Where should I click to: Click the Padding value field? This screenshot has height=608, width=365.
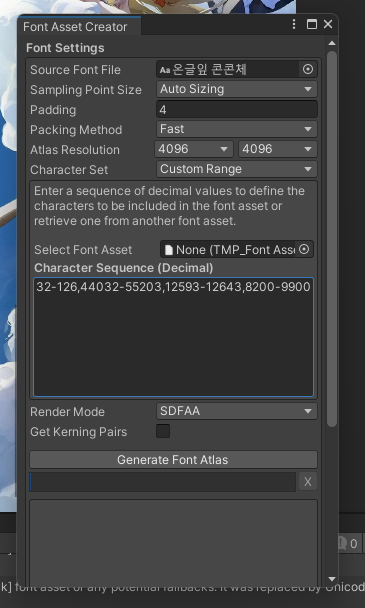point(237,109)
